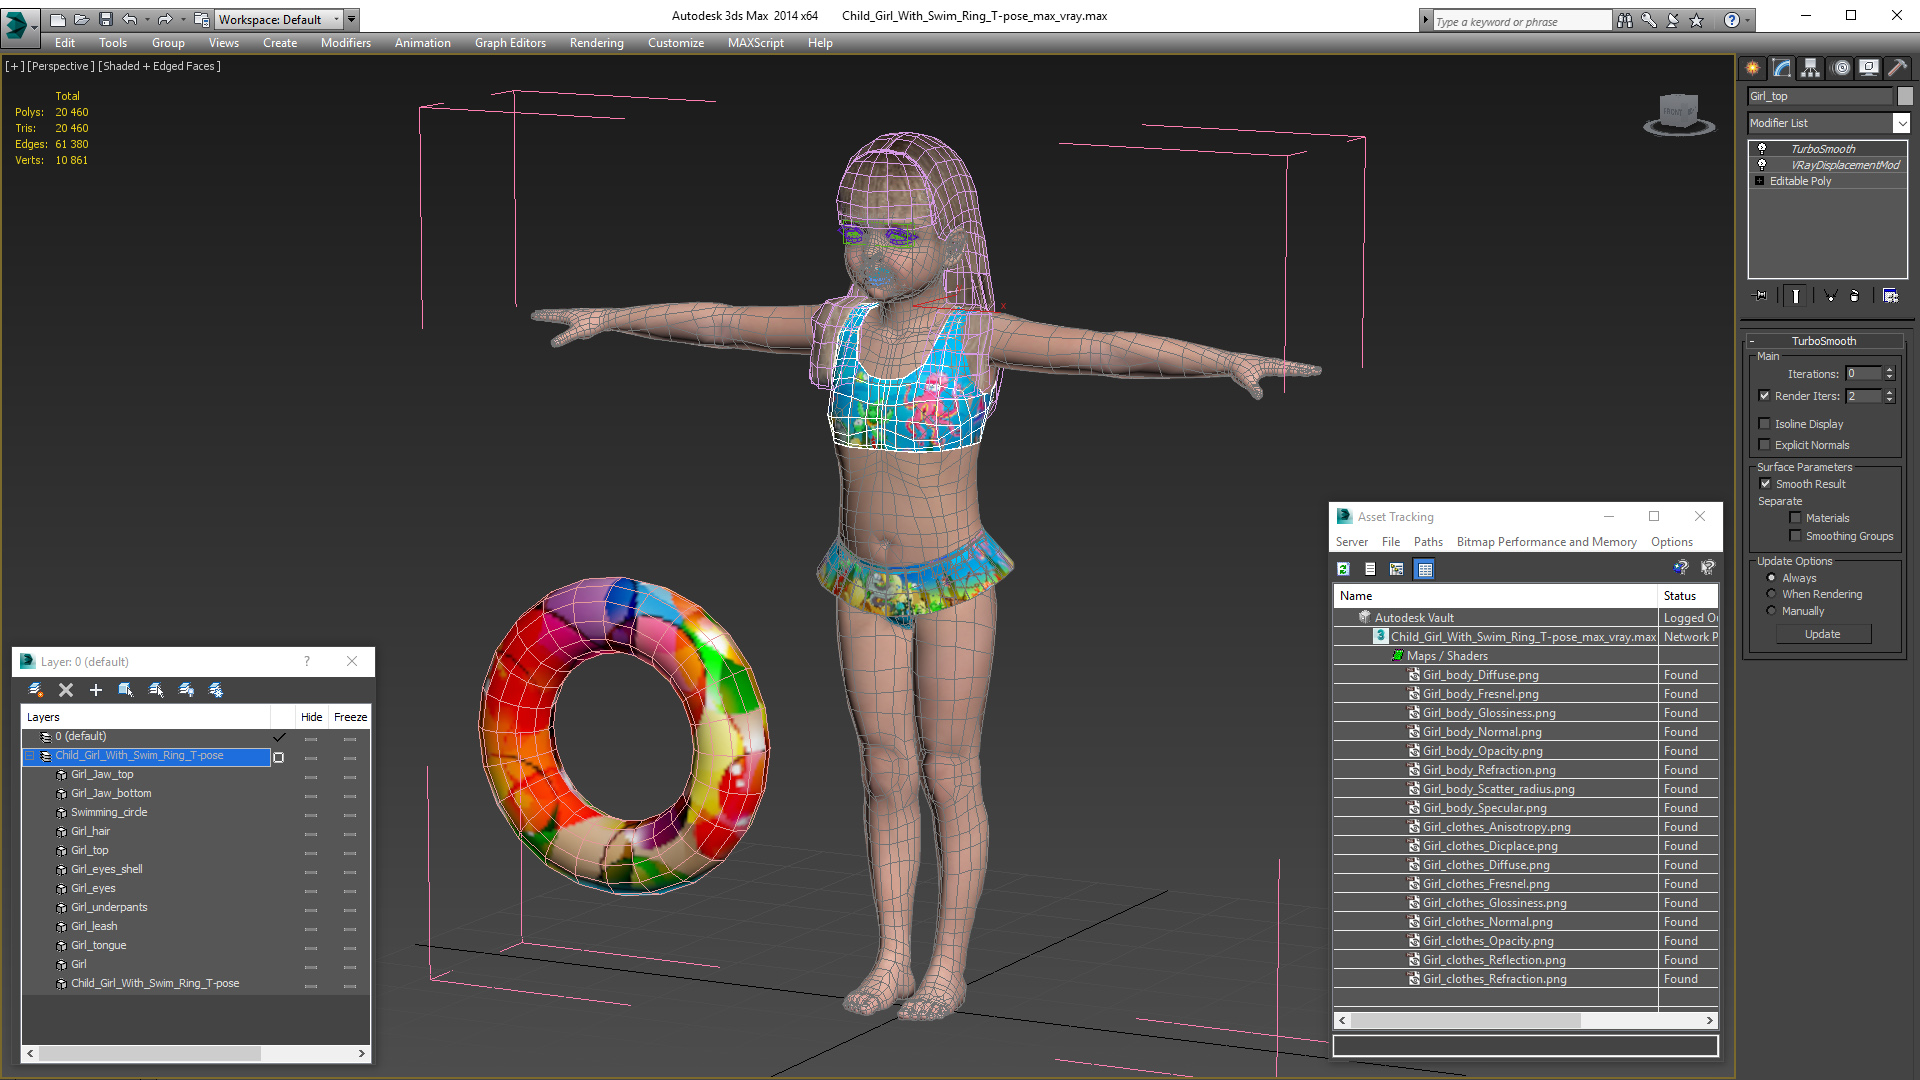Click the Shaded + Edged Faces viewport label
1920x1080 pixels.
[158, 66]
